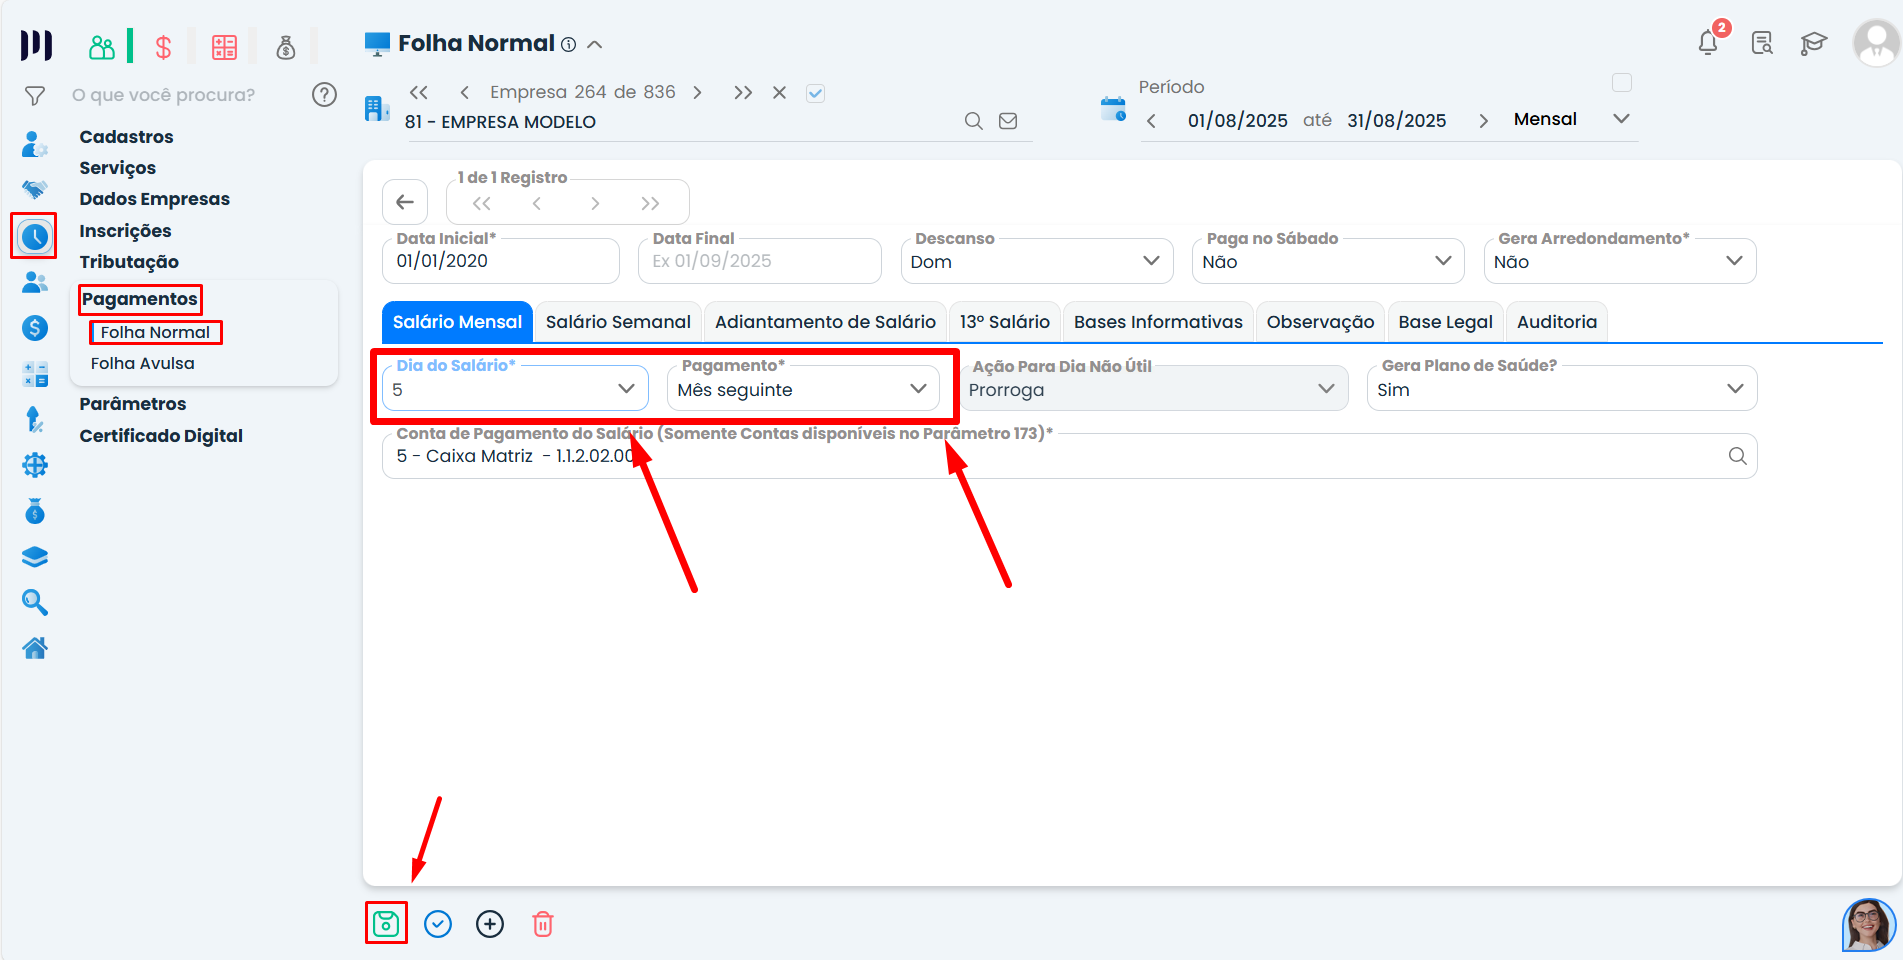Click the Data Final input field
This screenshot has width=1903, height=960.
(760, 261)
